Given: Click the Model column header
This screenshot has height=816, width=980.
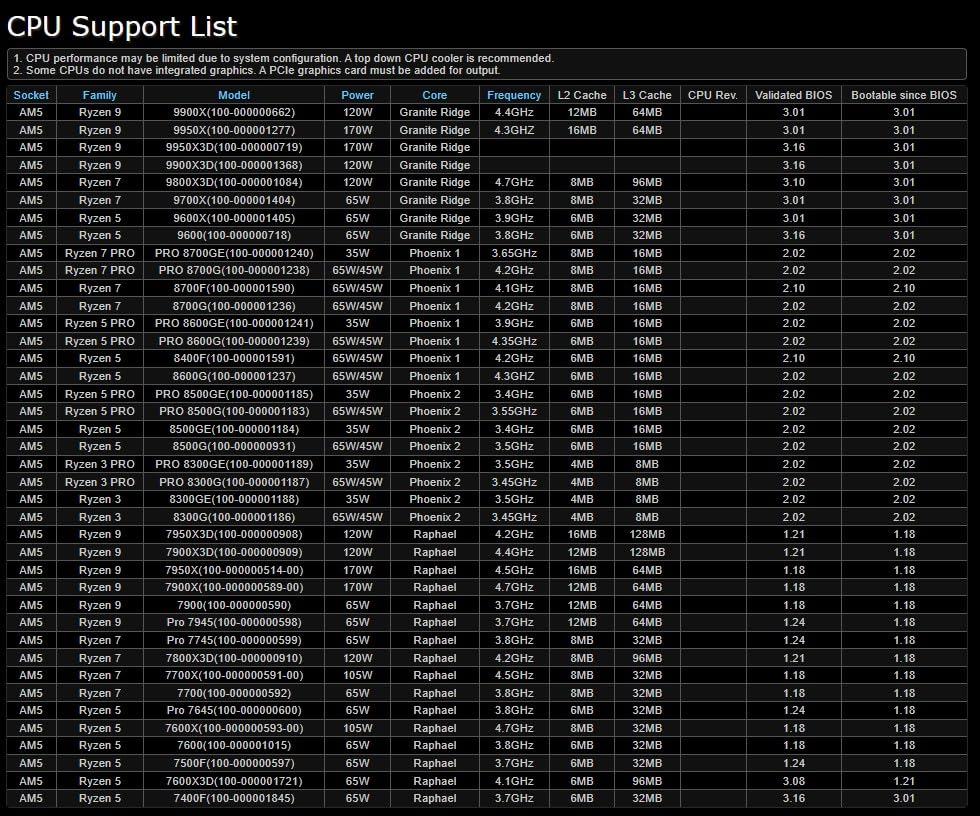Looking at the screenshot, I should click(x=233, y=95).
